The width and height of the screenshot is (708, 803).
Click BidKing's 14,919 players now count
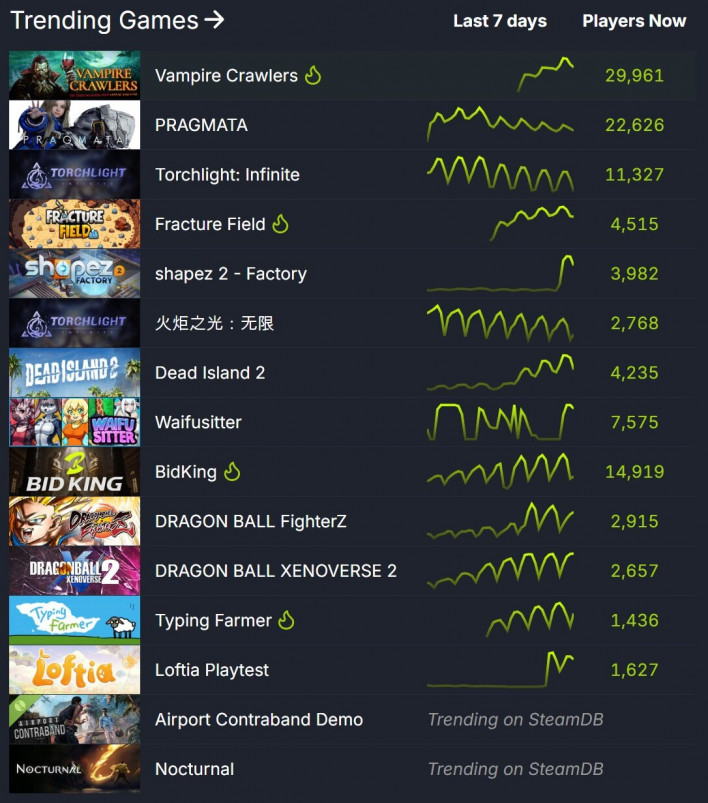(634, 471)
